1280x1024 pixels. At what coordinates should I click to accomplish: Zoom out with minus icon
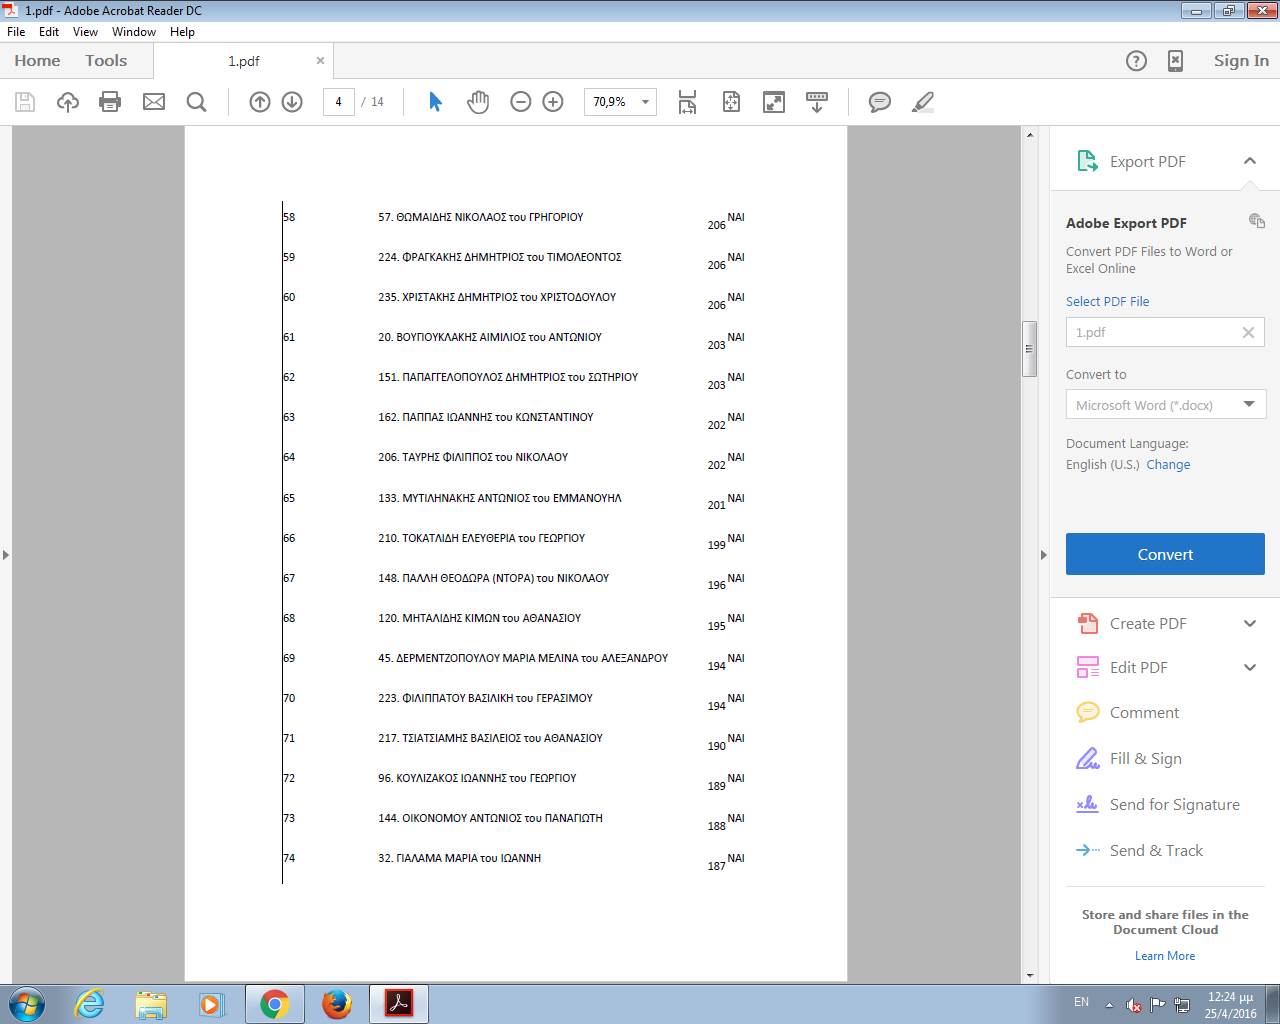tap(521, 102)
